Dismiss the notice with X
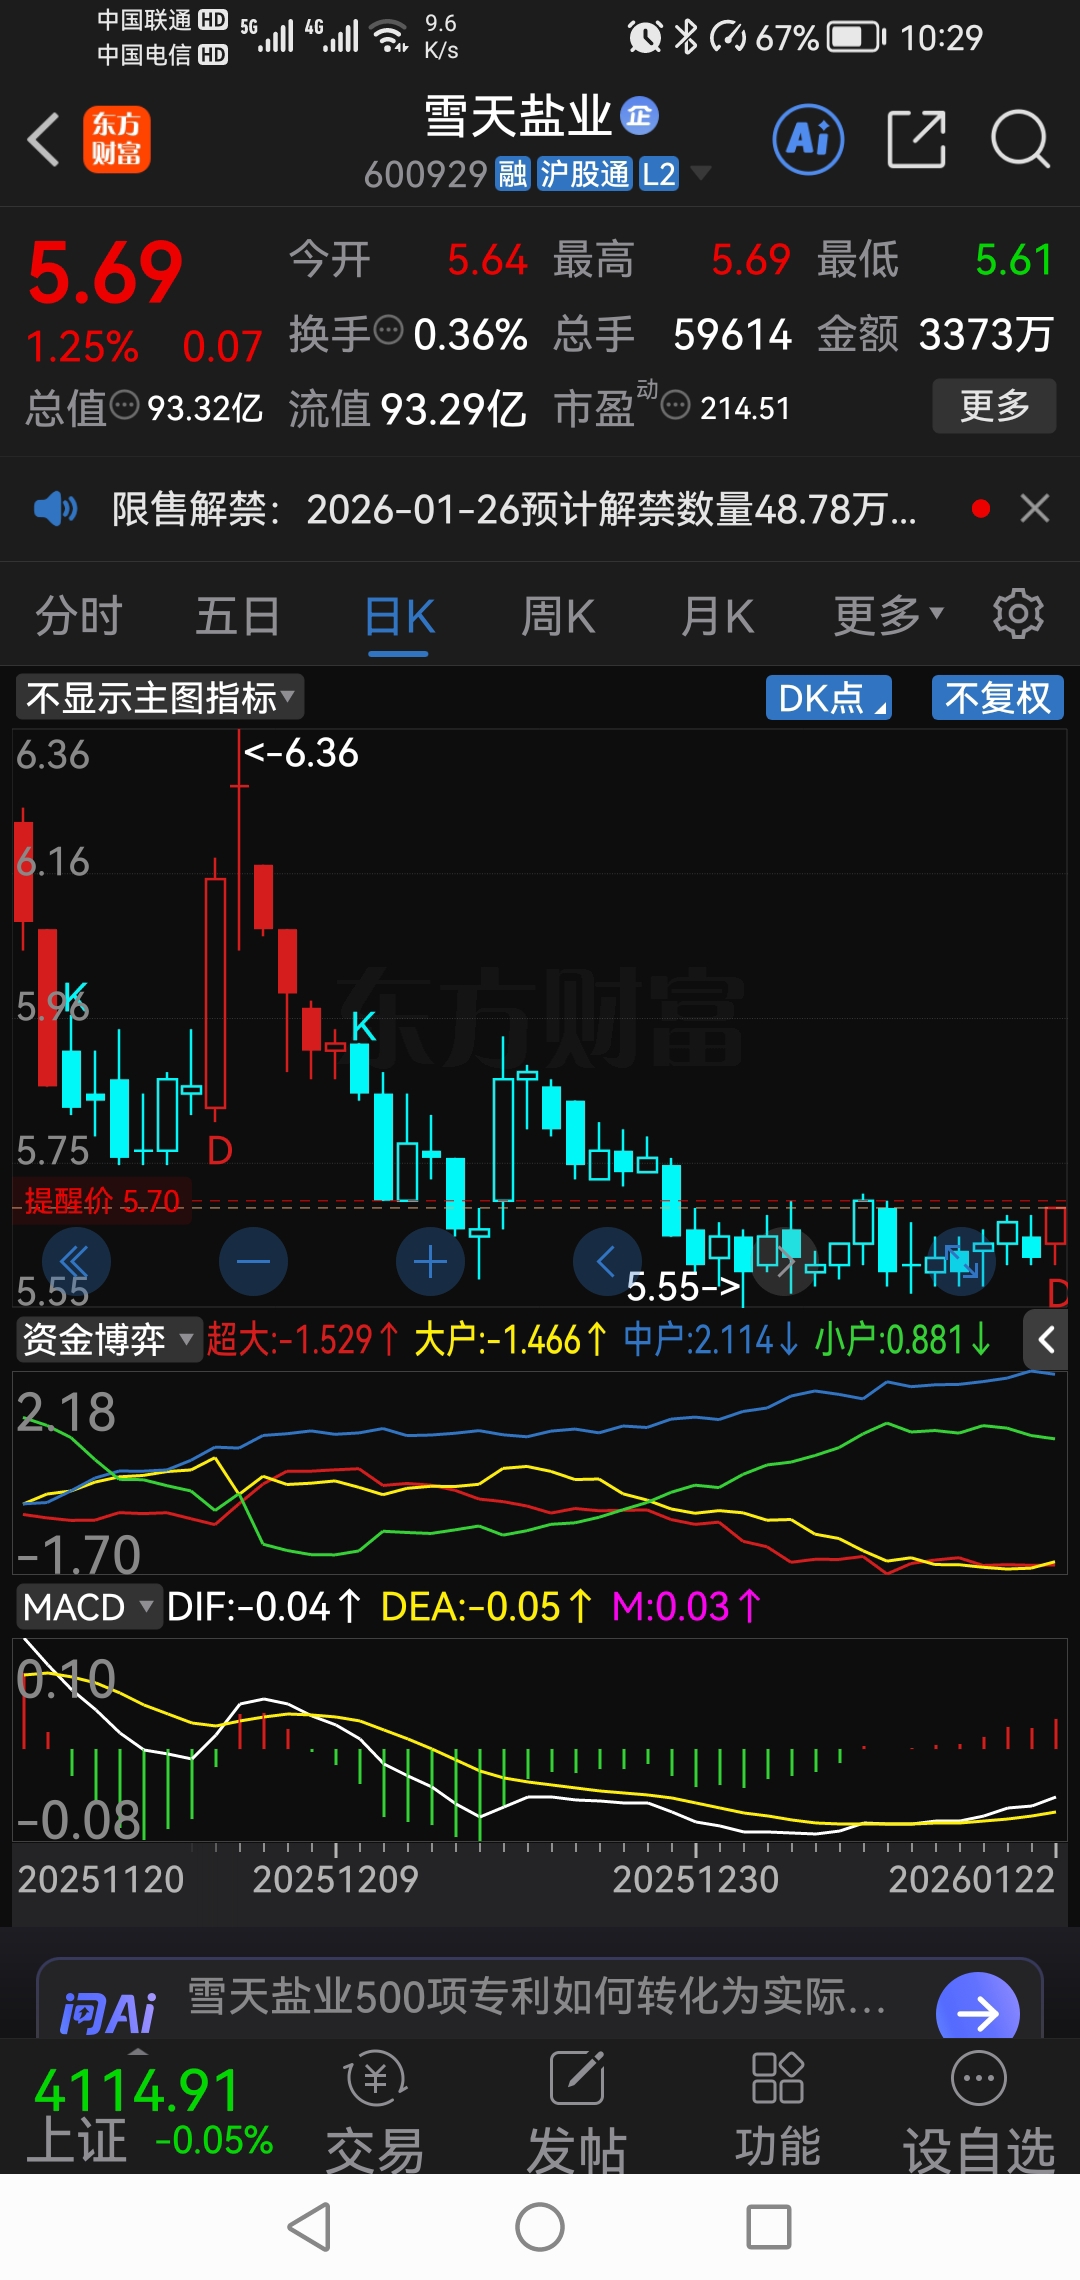 pyautogui.click(x=1035, y=509)
